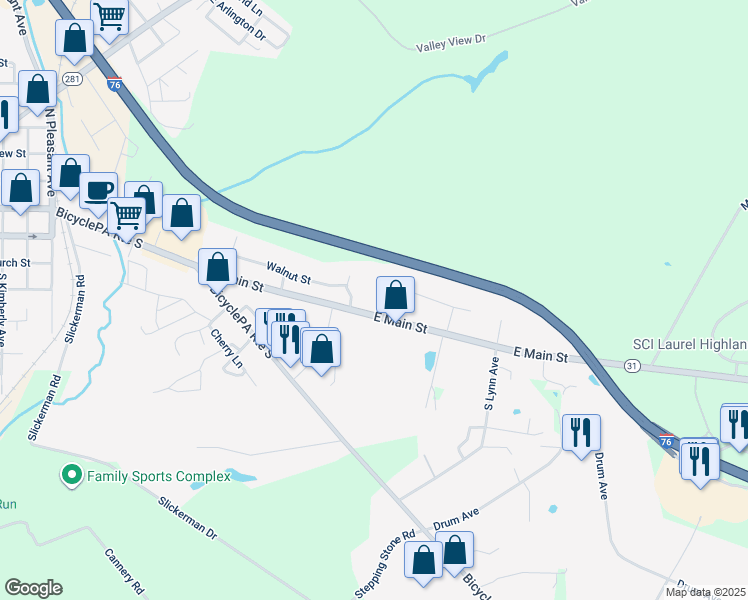Select shopping bag marker near Route 281 shield
The image size is (748, 600).
coord(37,90)
